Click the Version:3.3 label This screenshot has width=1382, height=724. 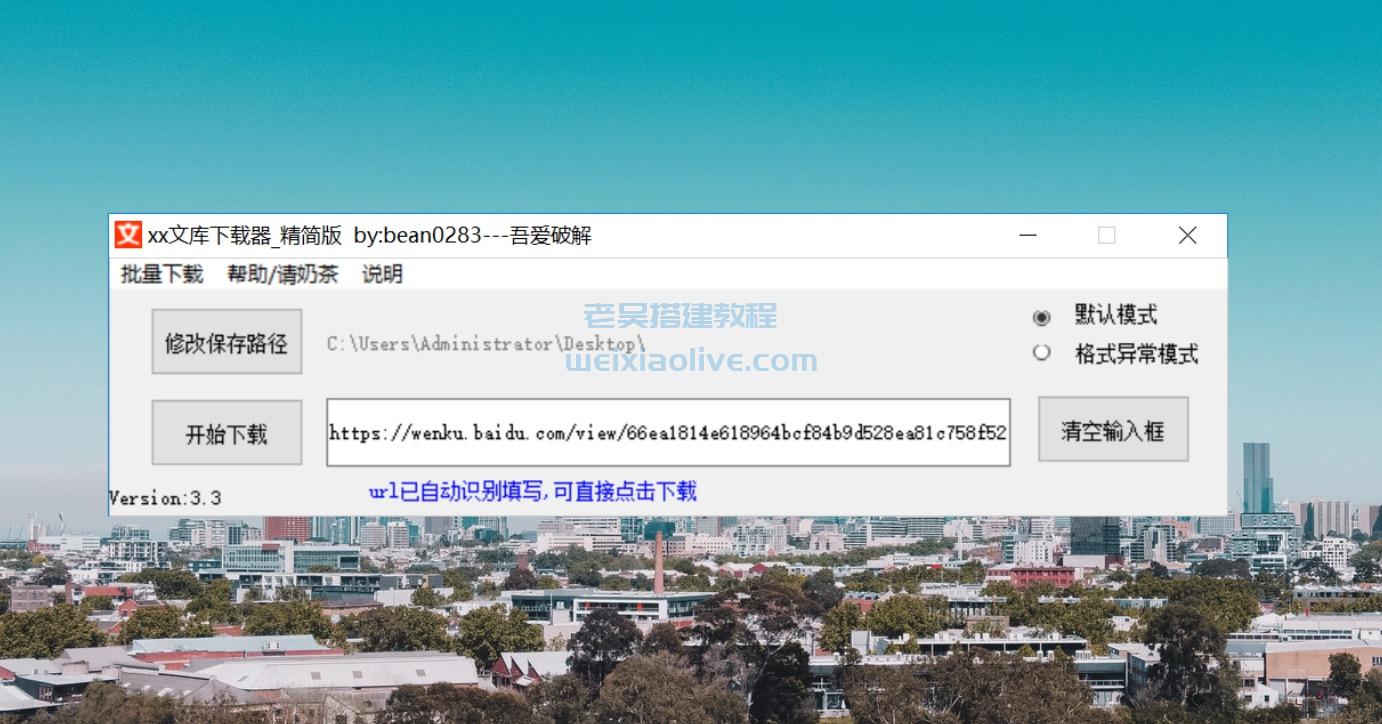point(165,498)
